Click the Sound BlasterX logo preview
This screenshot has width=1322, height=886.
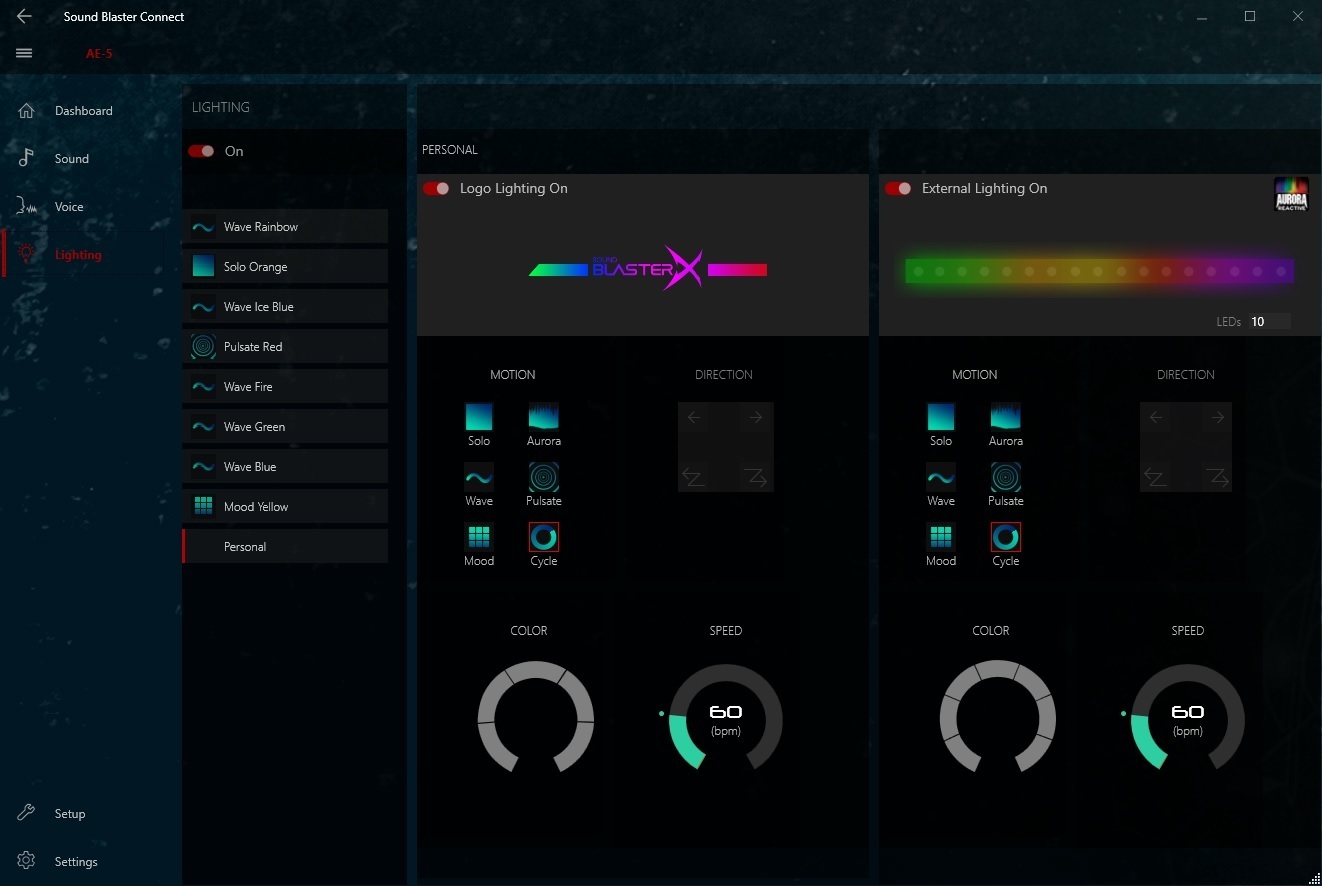(x=648, y=268)
